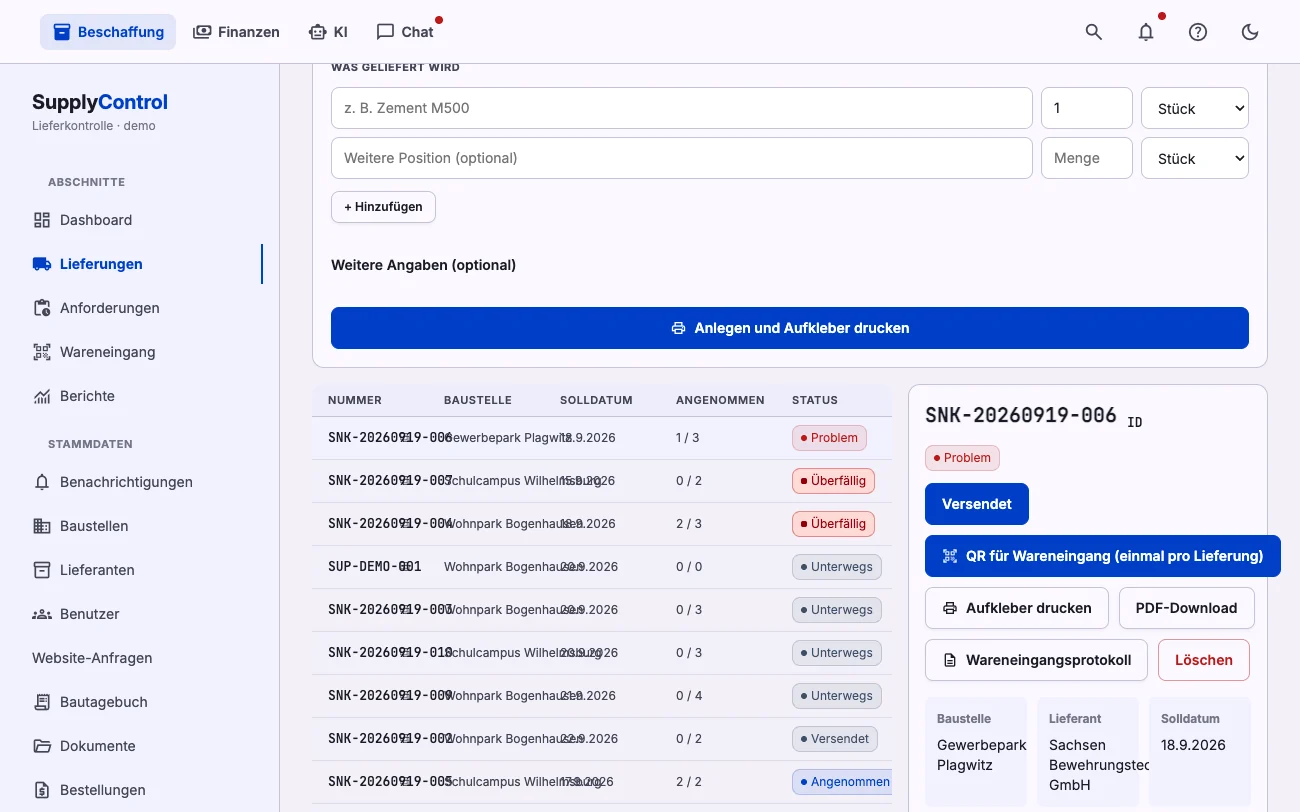Click the Versendet status button

(977, 504)
